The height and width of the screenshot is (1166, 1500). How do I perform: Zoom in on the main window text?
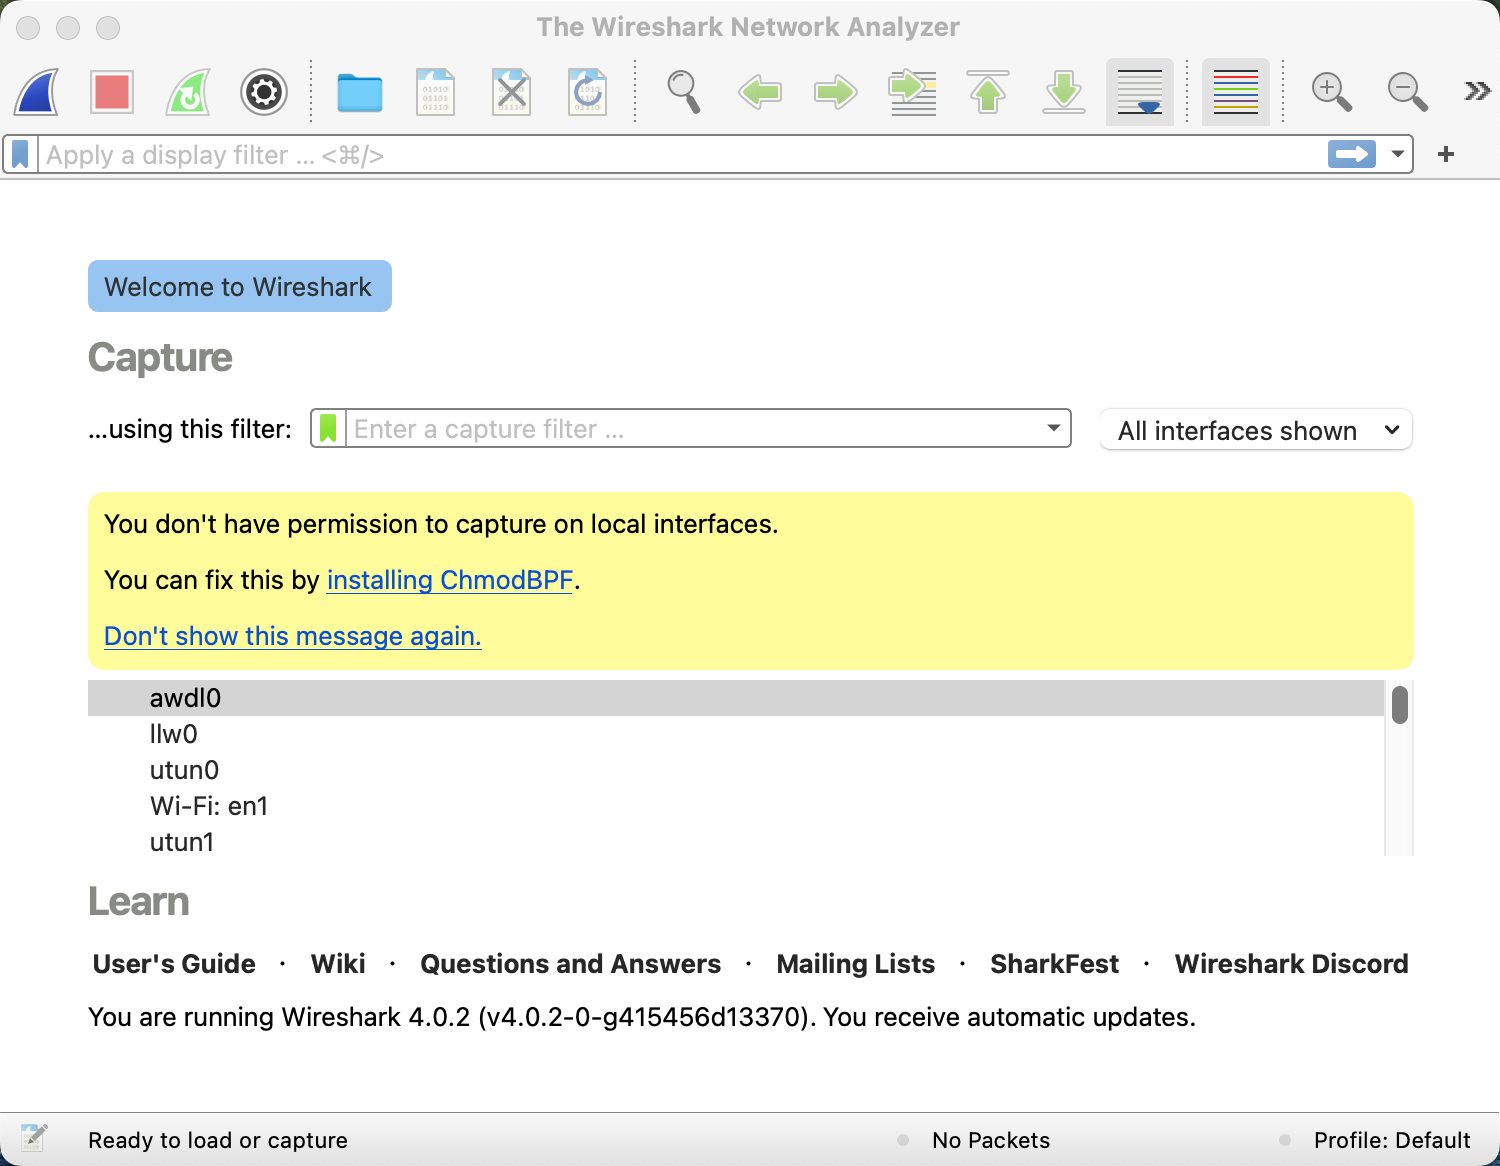1332,92
